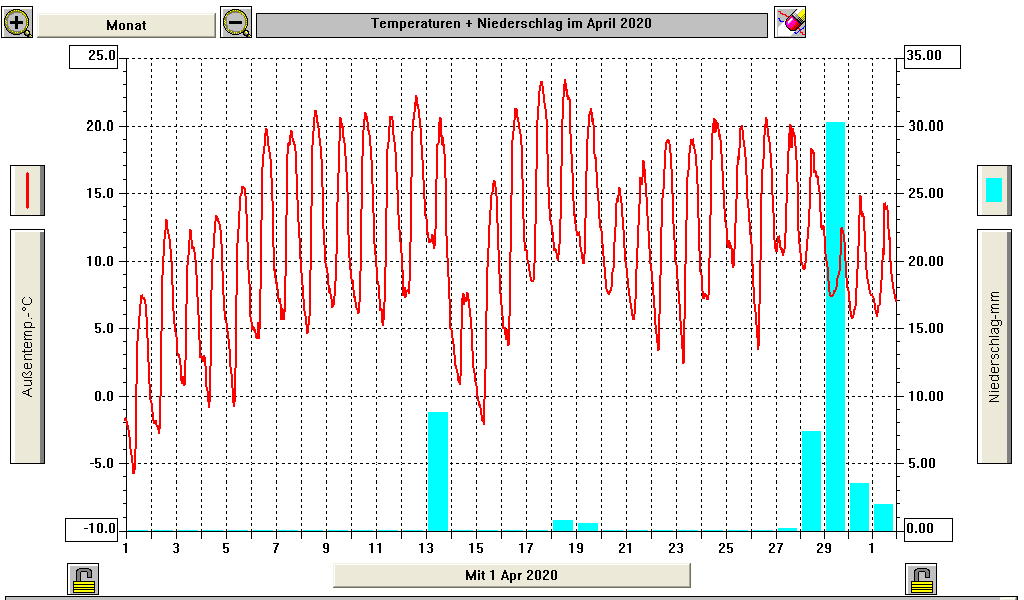Click the right axis maximum field 35.00
This screenshot has height=600, width=1024.
(934, 57)
